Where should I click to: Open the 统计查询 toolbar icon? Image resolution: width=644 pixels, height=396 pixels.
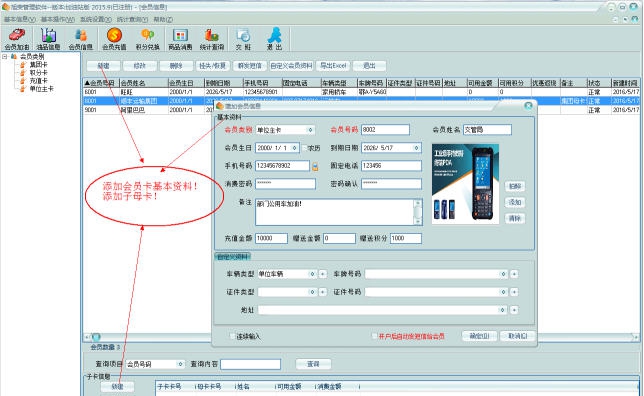212,39
